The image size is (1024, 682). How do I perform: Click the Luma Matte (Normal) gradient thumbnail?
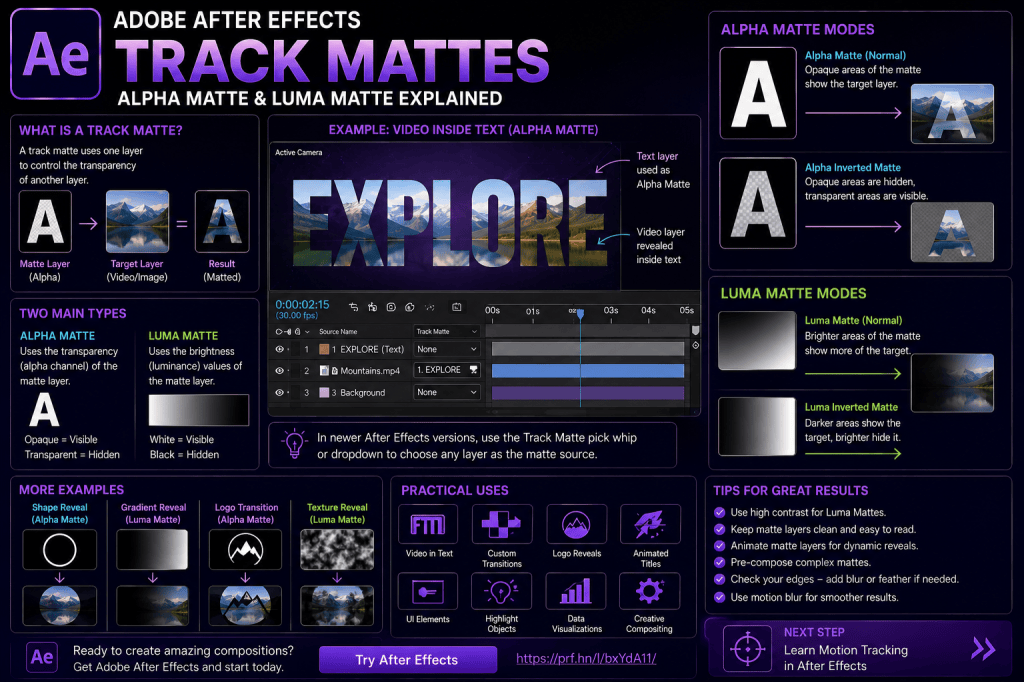757,341
